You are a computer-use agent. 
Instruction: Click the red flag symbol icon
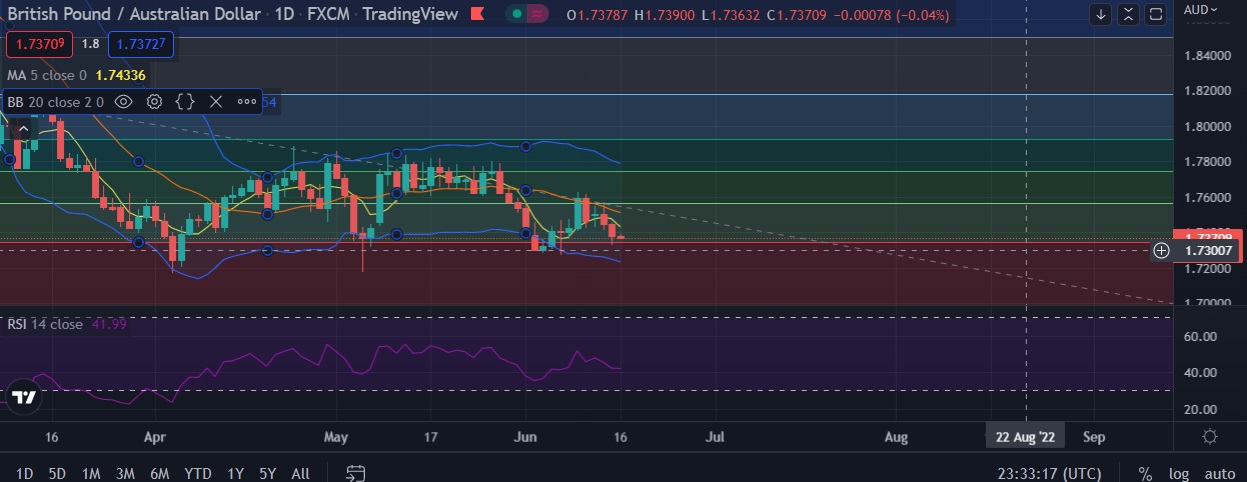tap(477, 14)
